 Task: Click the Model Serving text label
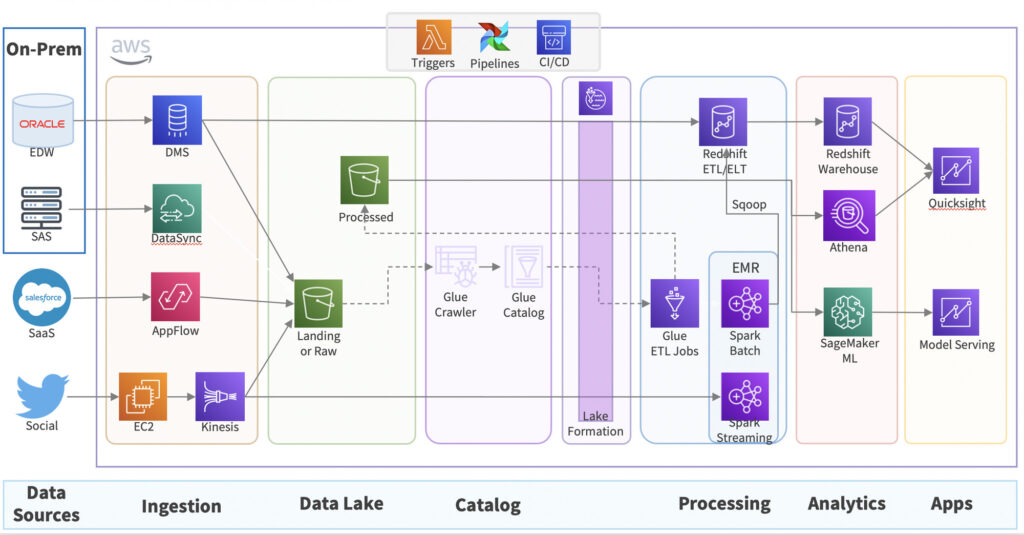tap(957, 345)
